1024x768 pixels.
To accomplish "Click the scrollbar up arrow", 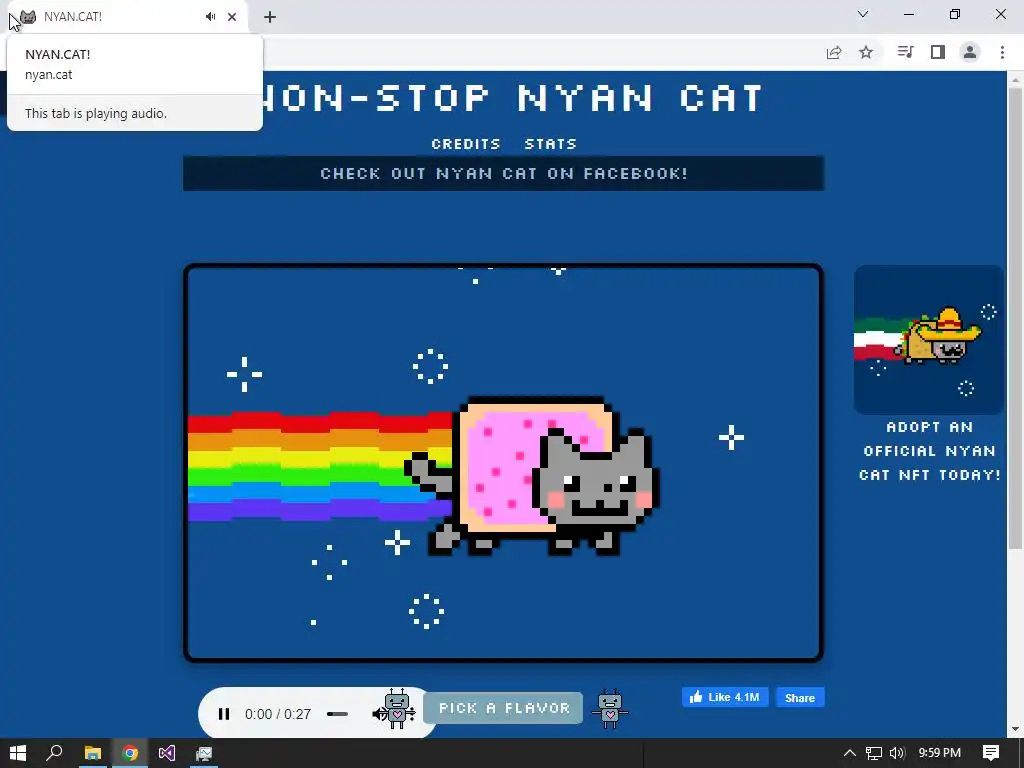I will tap(1015, 80).
